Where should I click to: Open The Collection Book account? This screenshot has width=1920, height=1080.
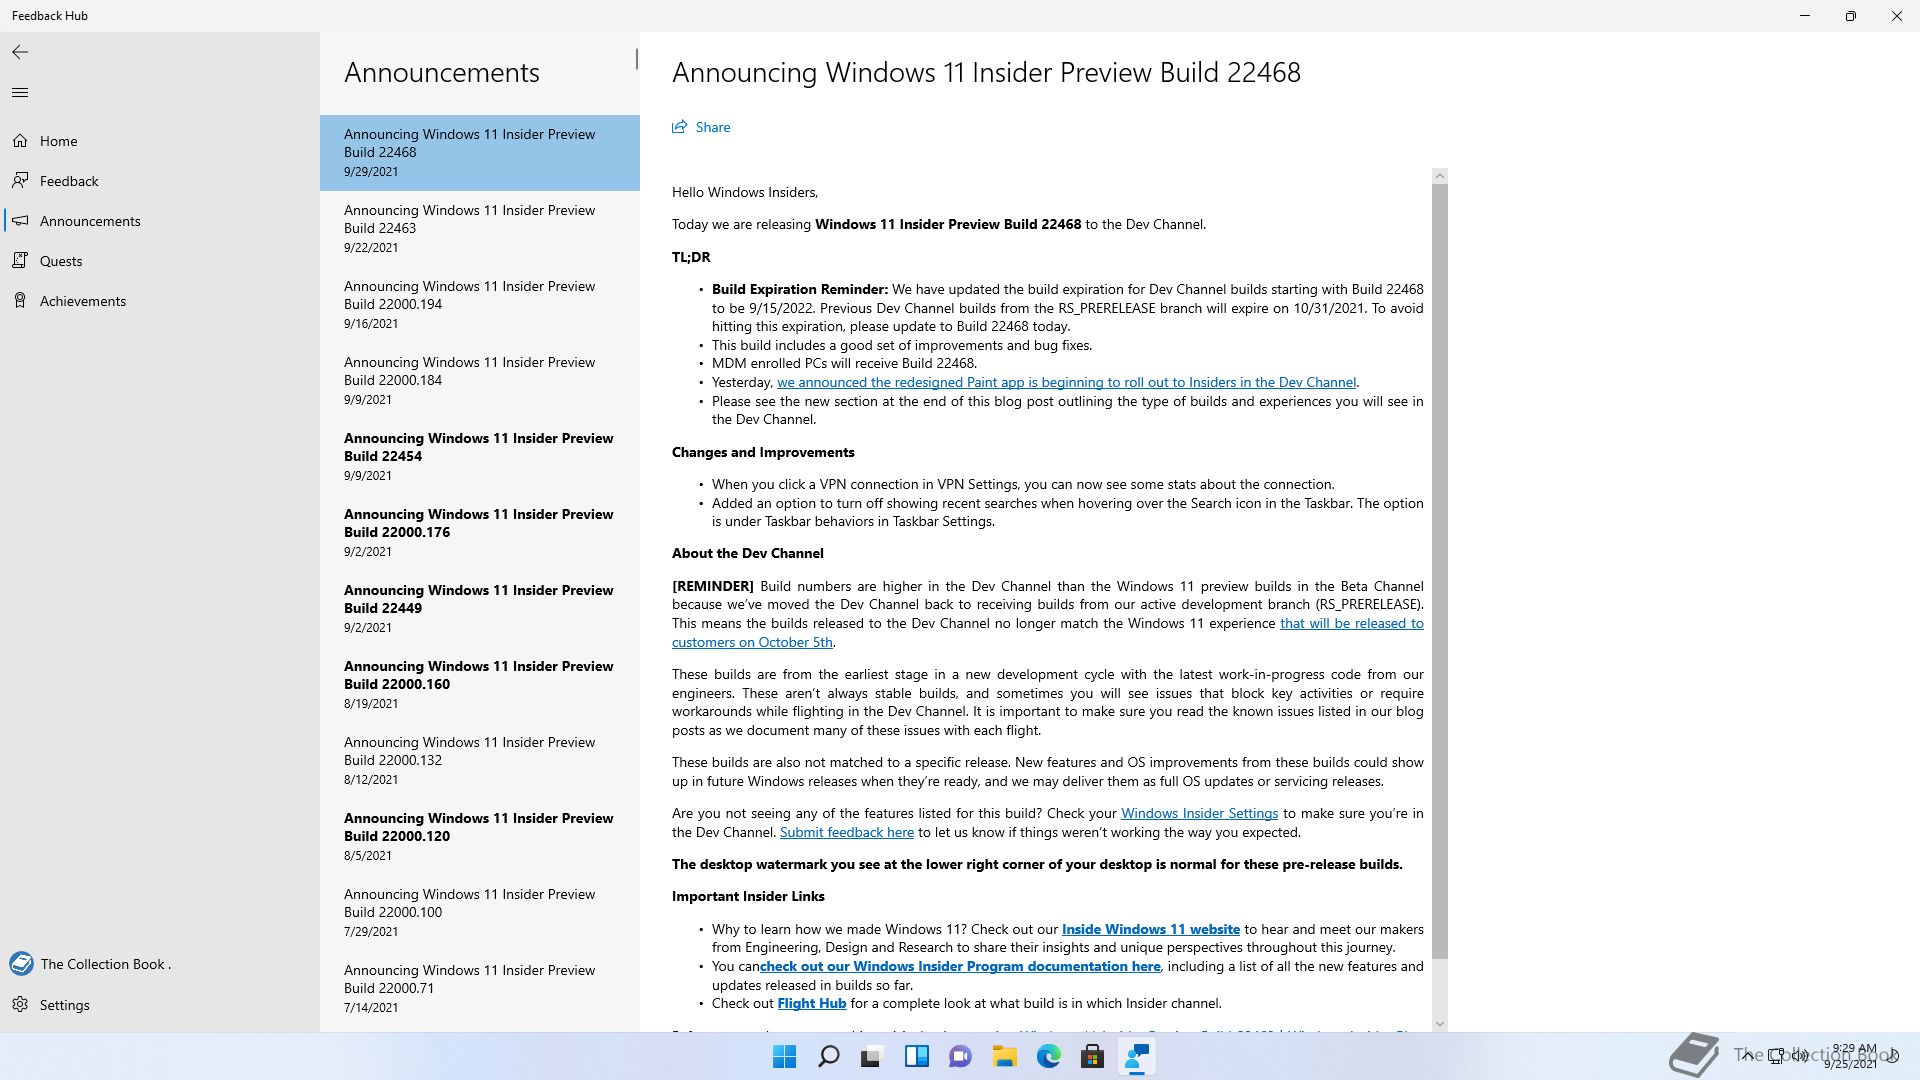[160, 964]
